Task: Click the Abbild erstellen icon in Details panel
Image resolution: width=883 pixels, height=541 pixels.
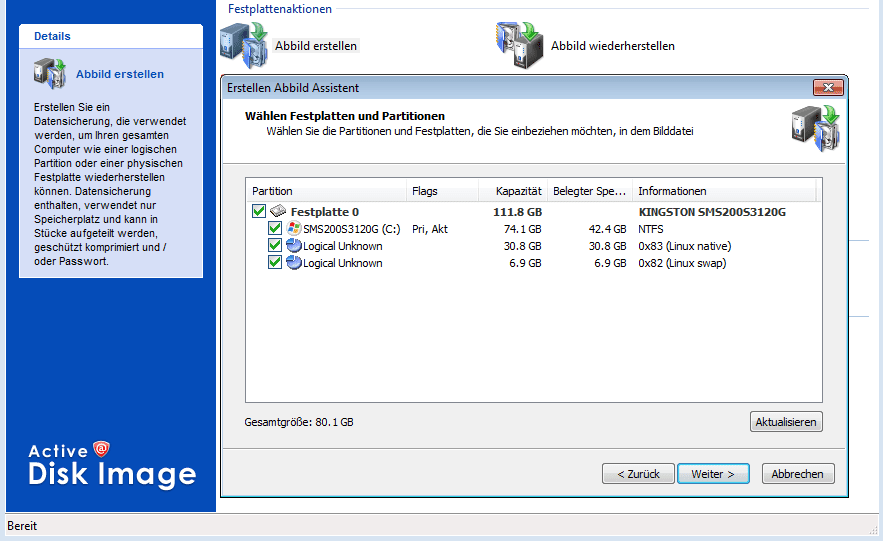Action: [50, 74]
